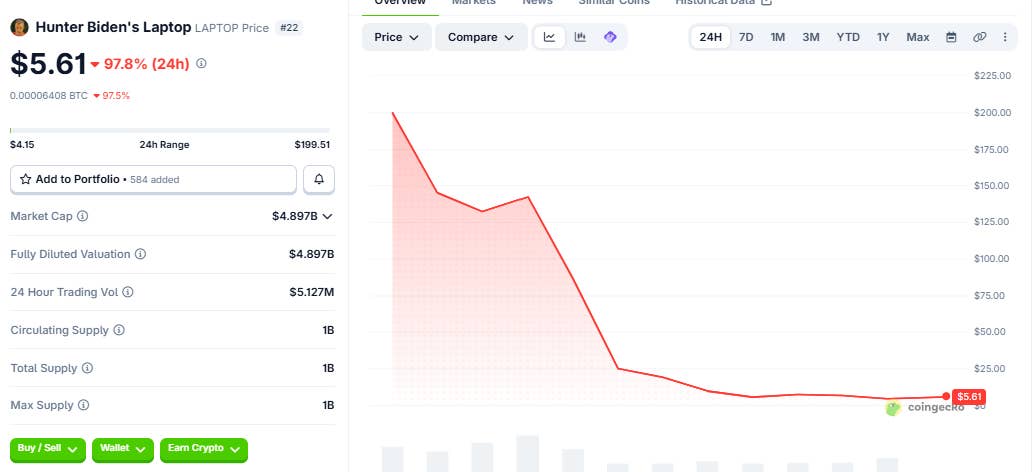The height and width of the screenshot is (472, 1036).
Task: Click the #22 rank badge
Action: 289,28
